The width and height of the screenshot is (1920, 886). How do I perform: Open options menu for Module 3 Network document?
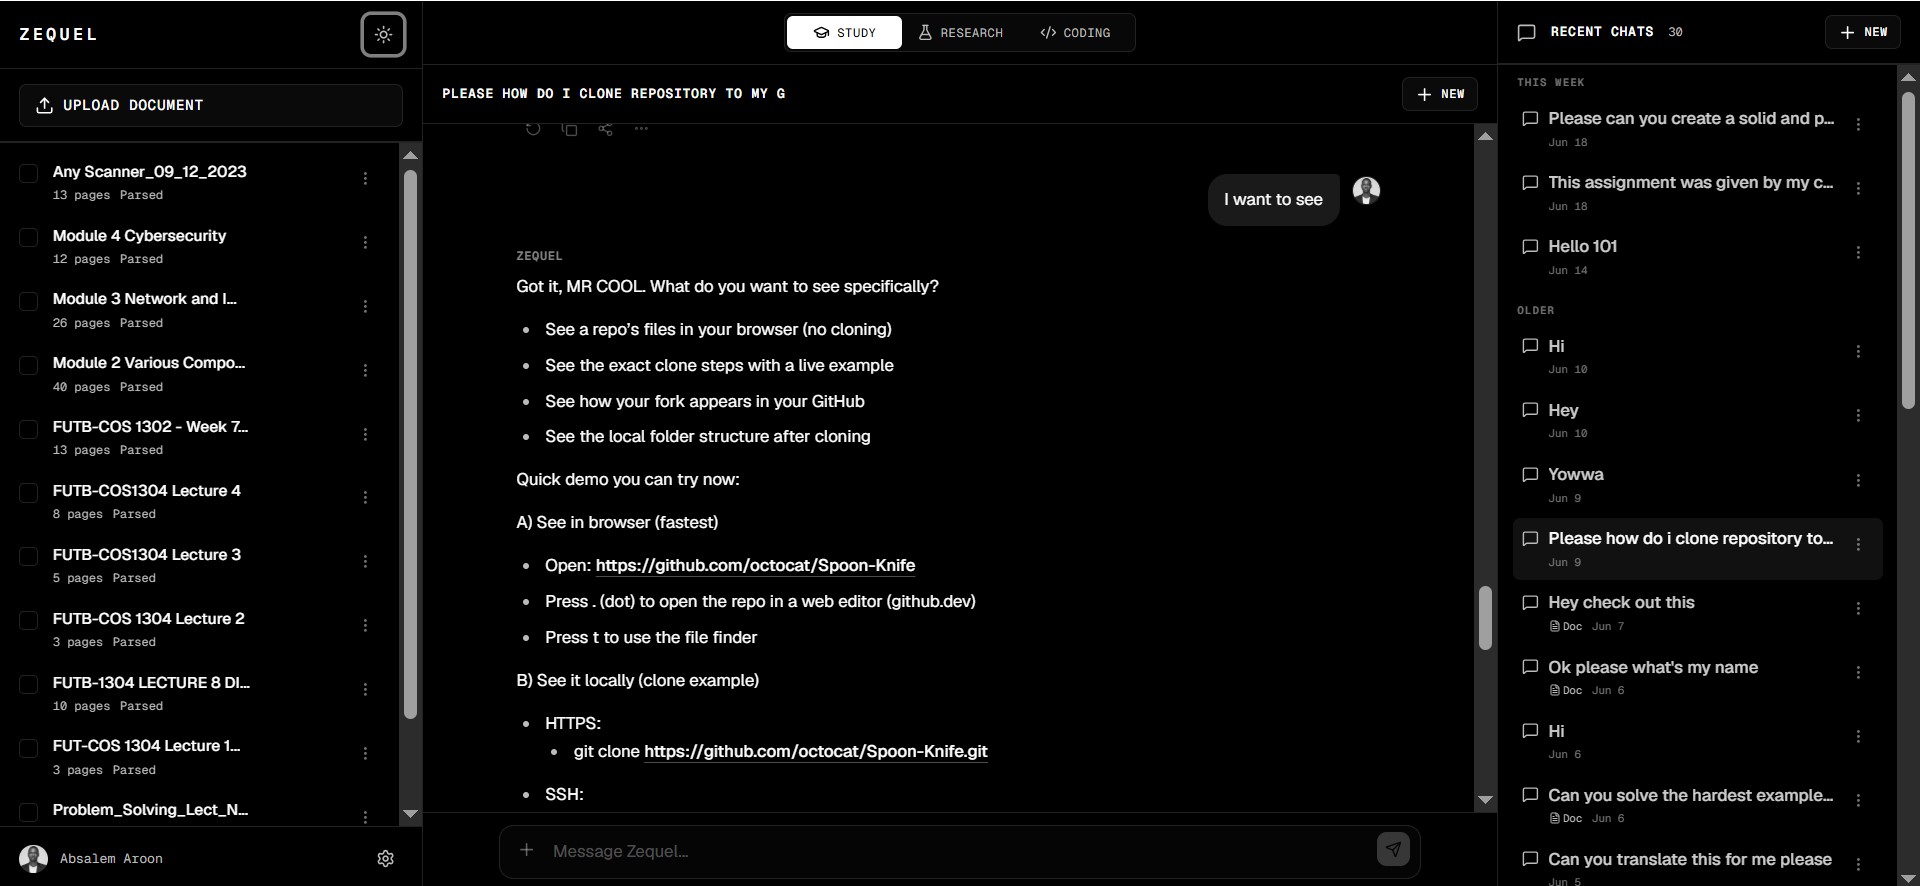[365, 307]
